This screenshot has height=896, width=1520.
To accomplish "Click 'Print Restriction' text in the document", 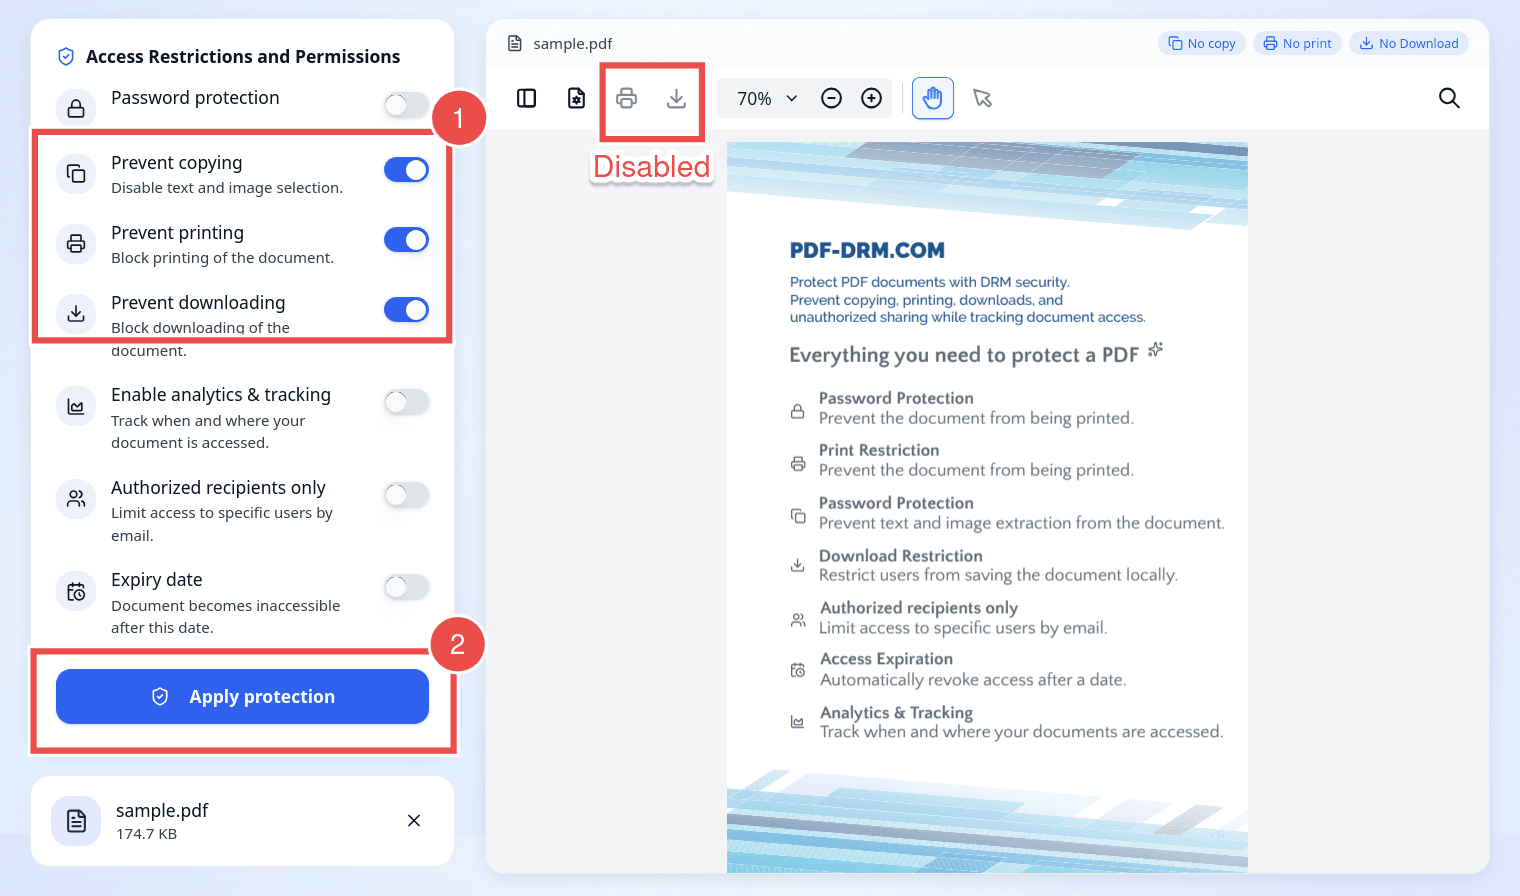I will pyautogui.click(x=879, y=450).
